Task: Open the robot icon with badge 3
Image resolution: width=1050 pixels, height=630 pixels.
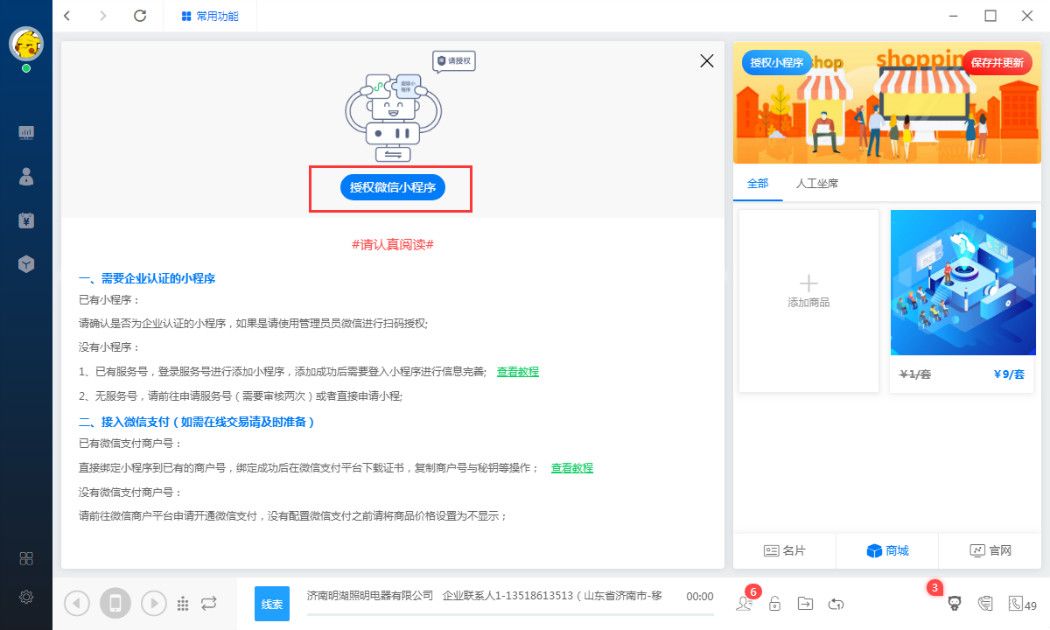Action: [954, 604]
